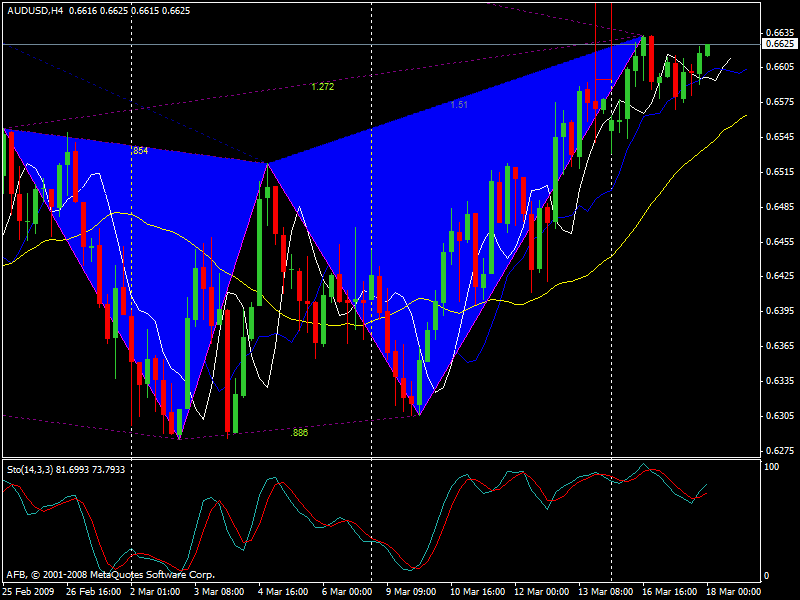Click the 1.272 ratio label
This screenshot has height=600, width=800.
tap(322, 87)
